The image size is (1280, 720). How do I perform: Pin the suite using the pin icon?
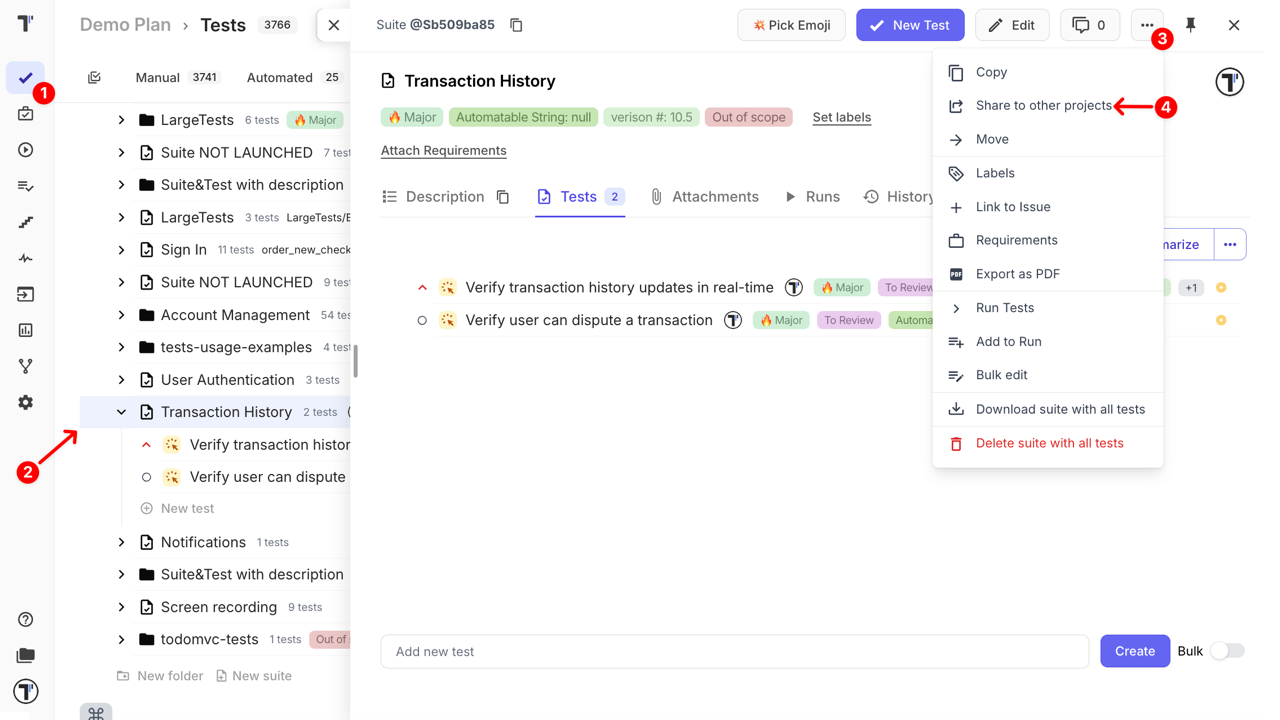pos(1190,24)
